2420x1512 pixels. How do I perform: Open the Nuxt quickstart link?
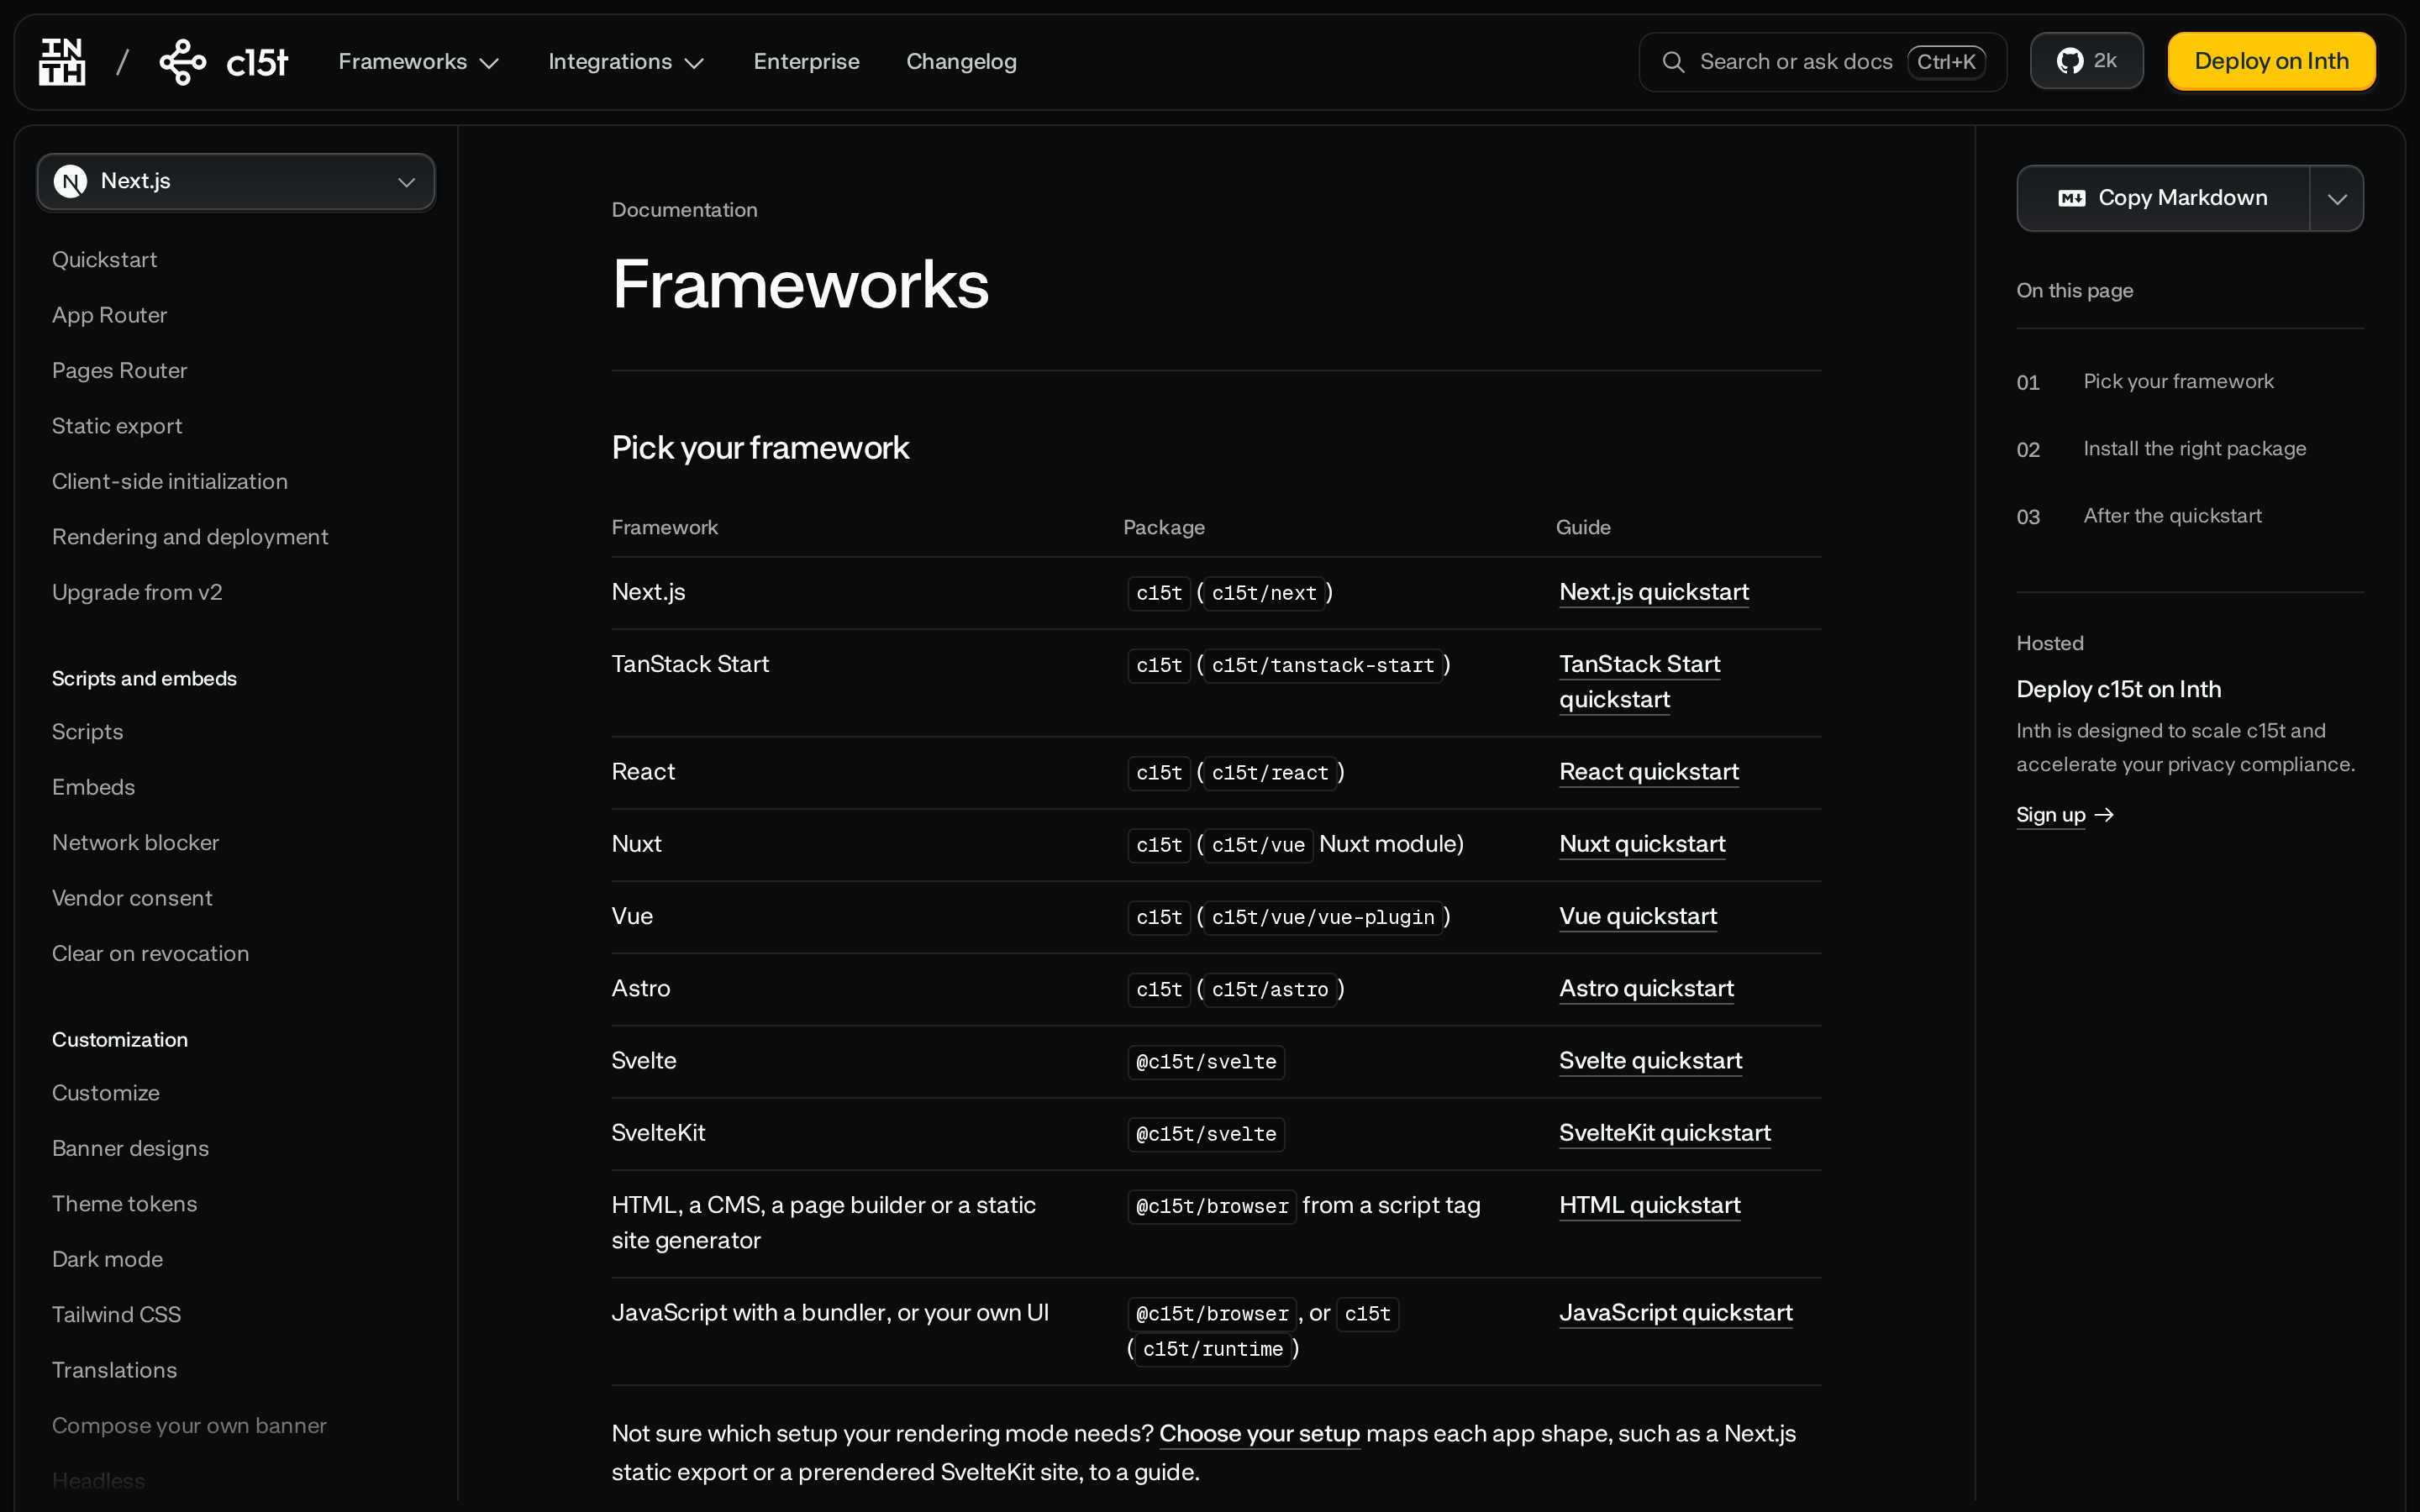pyautogui.click(x=1642, y=844)
